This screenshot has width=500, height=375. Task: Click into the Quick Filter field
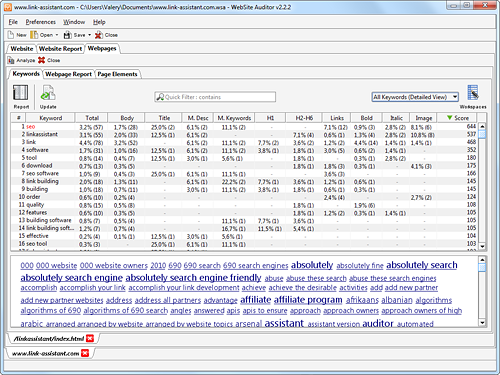point(215,97)
